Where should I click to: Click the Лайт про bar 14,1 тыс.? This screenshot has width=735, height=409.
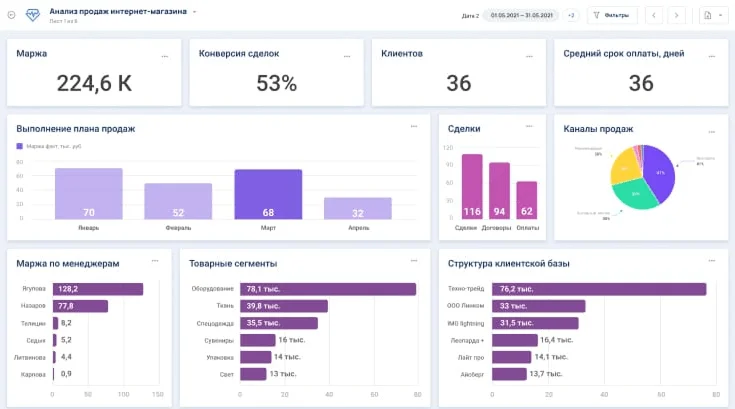click(x=511, y=357)
